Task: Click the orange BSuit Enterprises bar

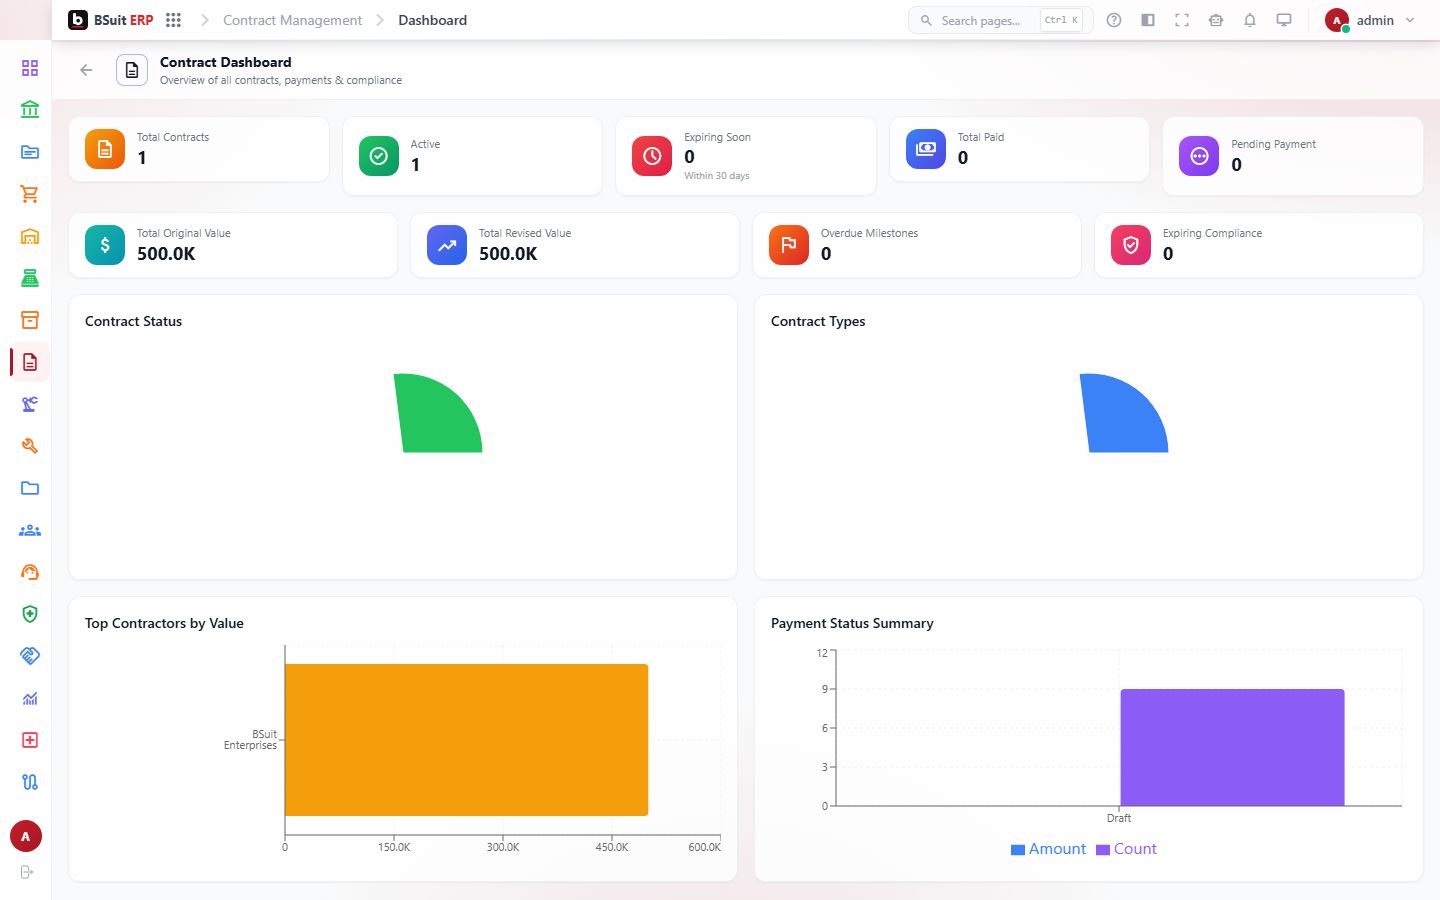Action: pyautogui.click(x=467, y=740)
